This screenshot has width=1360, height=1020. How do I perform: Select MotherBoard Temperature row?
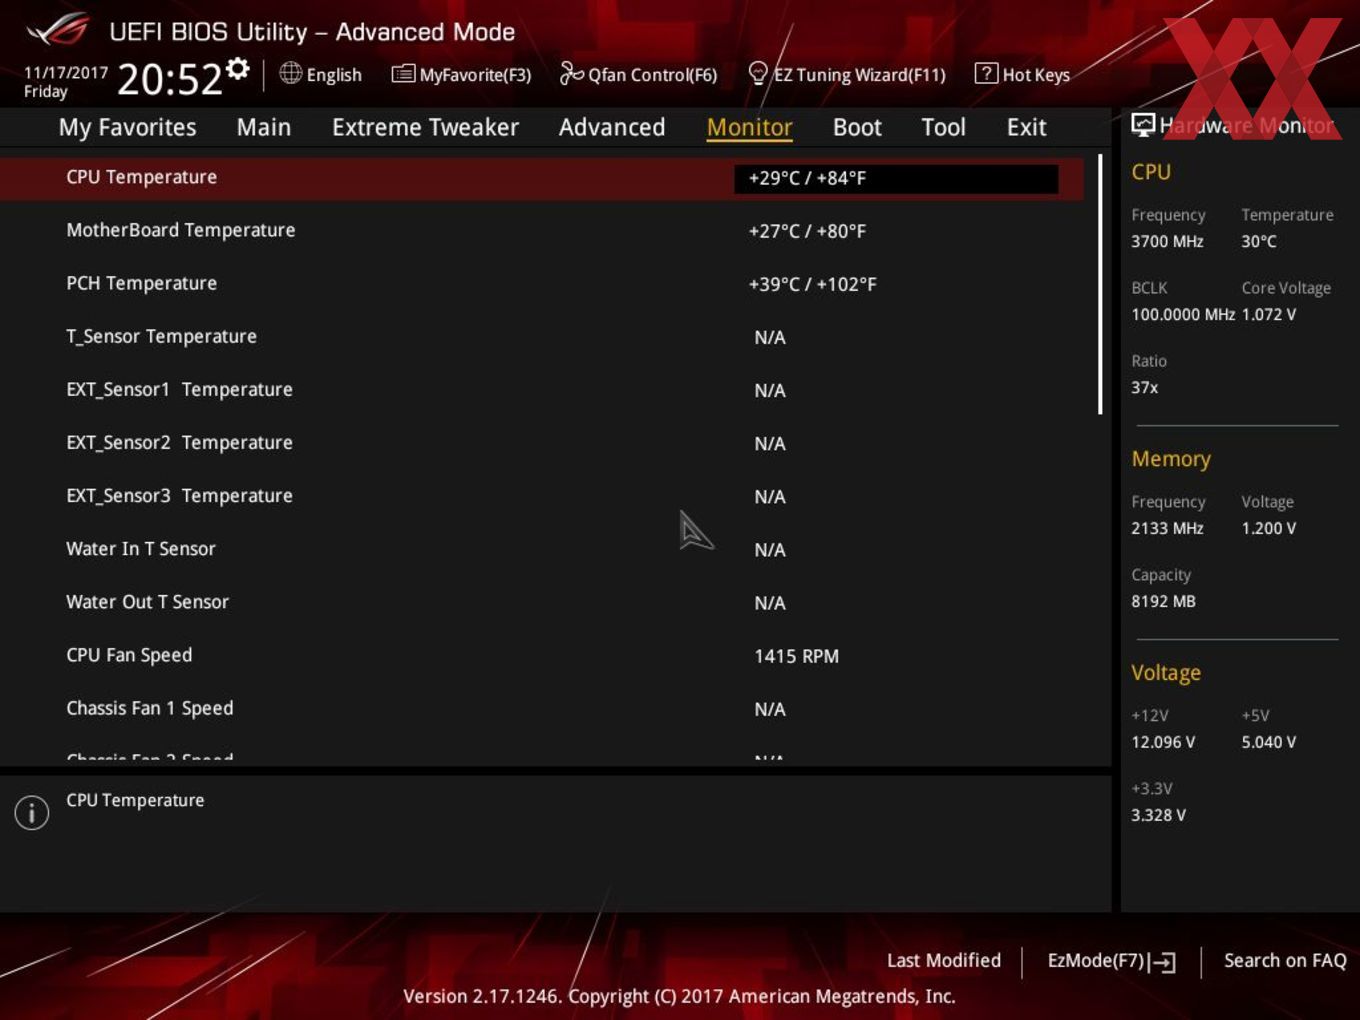tap(541, 231)
